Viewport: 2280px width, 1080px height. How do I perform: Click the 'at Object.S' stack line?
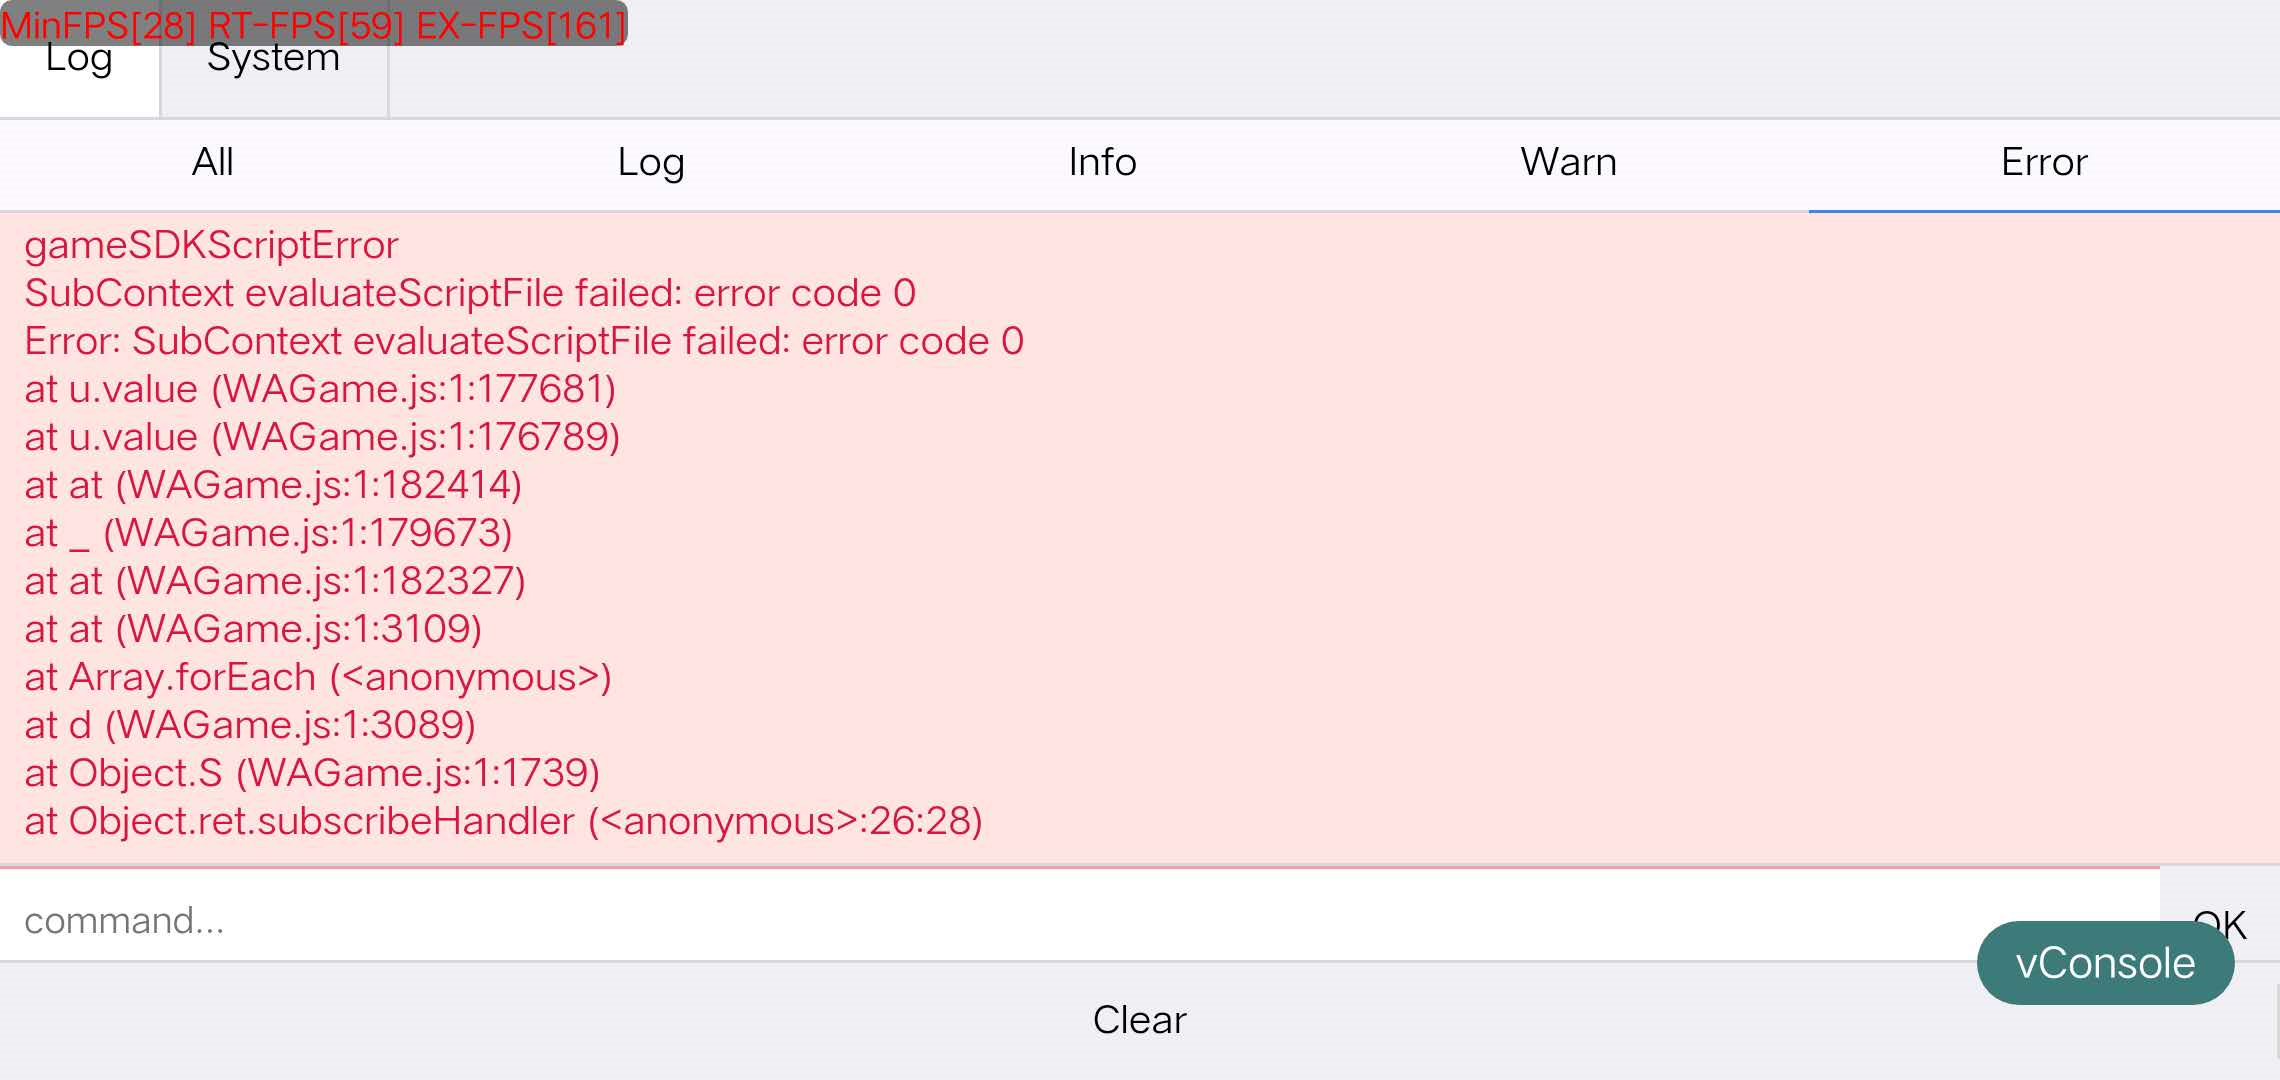coord(312,773)
